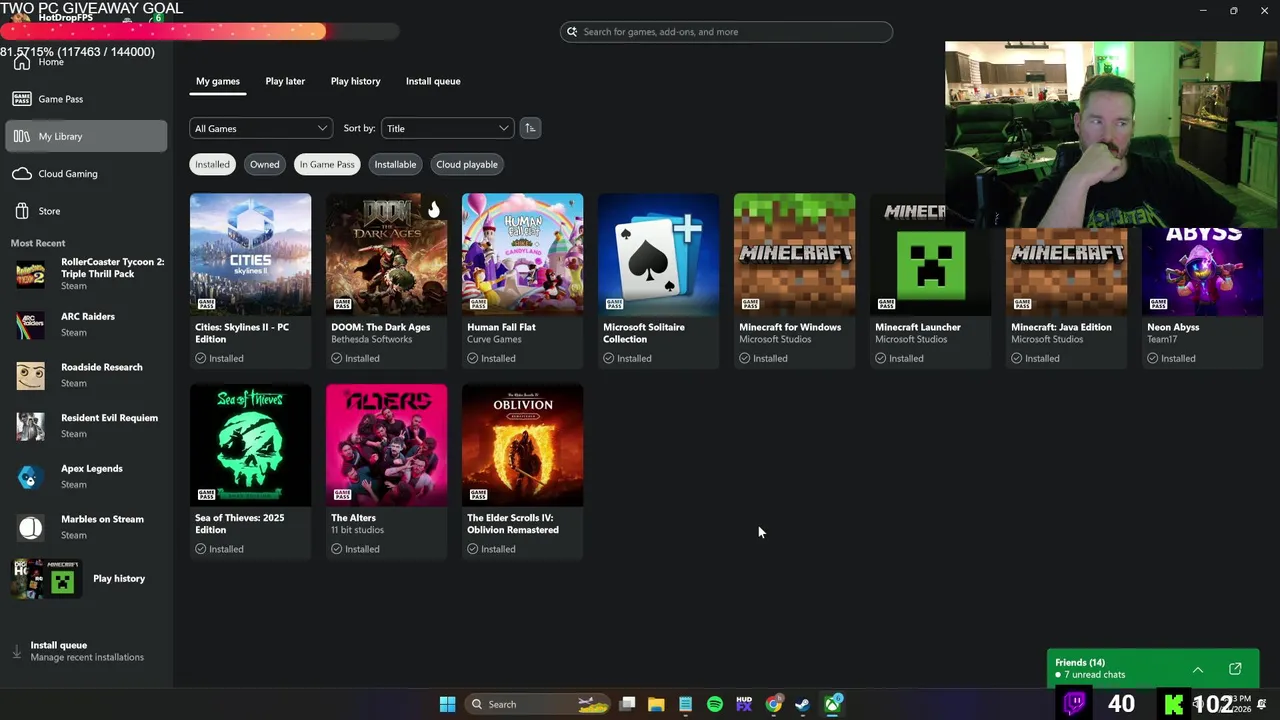Image resolution: width=1280 pixels, height=720 pixels.
Task: Click the Twitch overlay icon near the taskbar
Action: click(1075, 703)
